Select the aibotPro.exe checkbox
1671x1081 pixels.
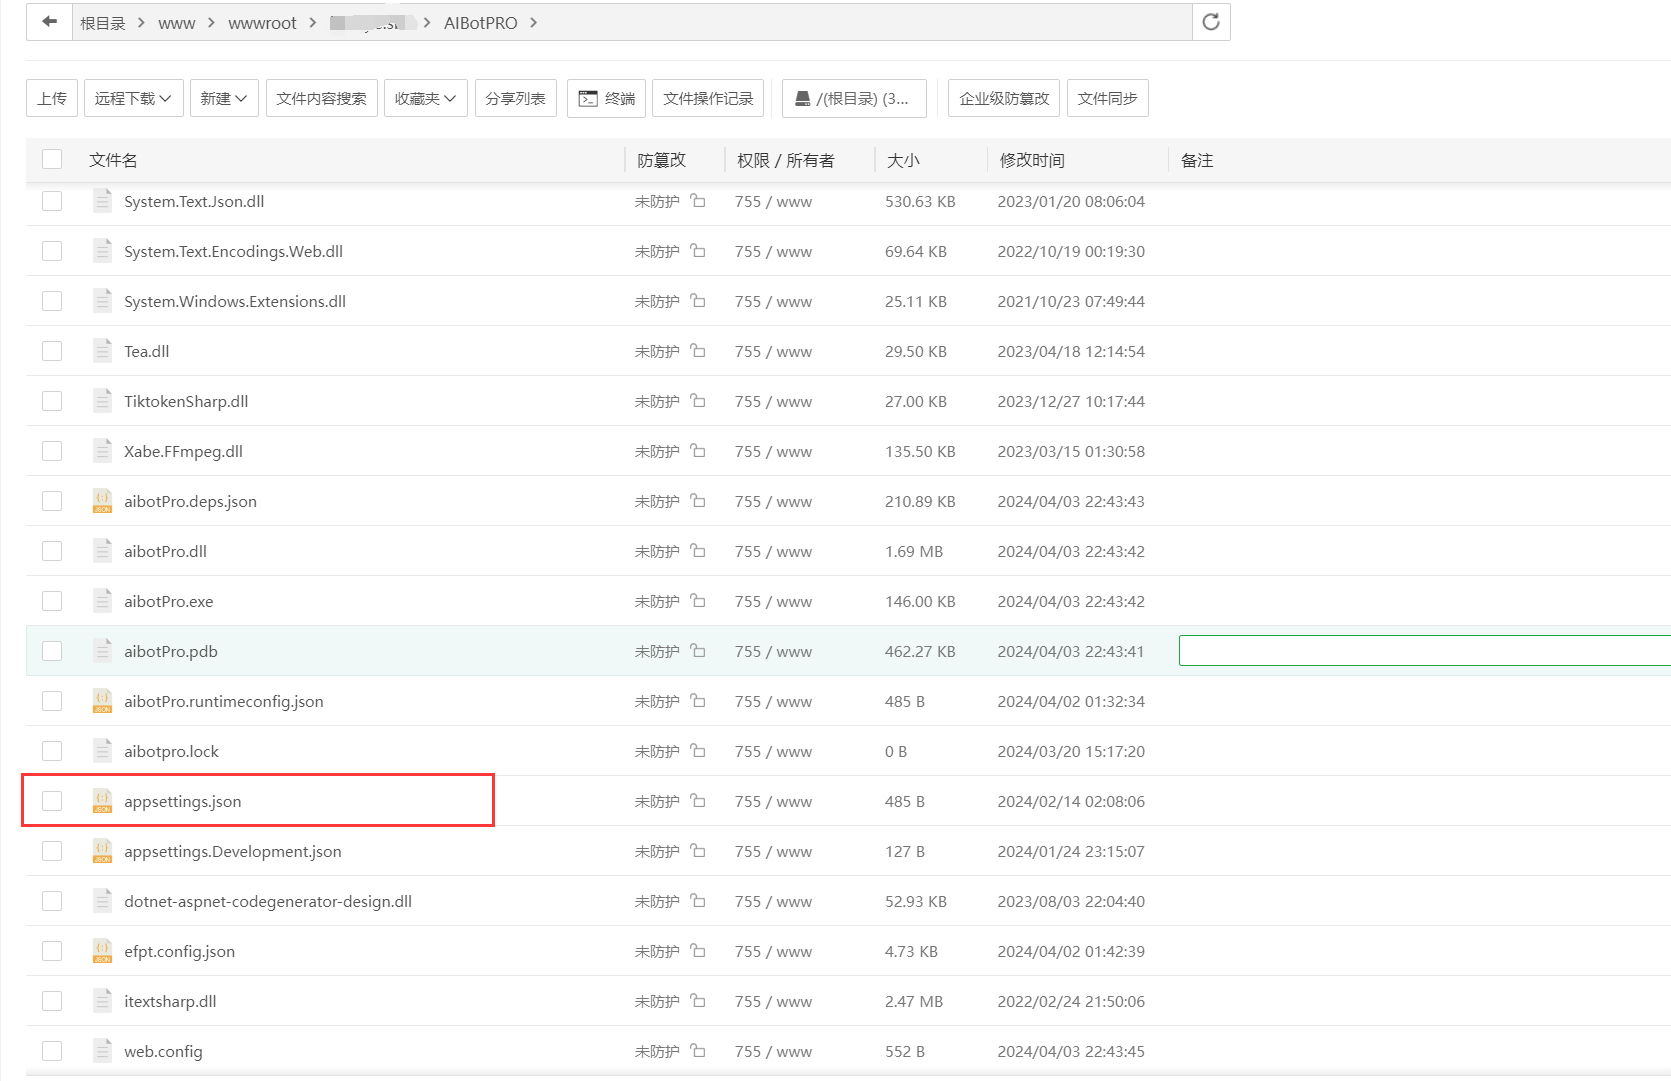click(x=52, y=601)
